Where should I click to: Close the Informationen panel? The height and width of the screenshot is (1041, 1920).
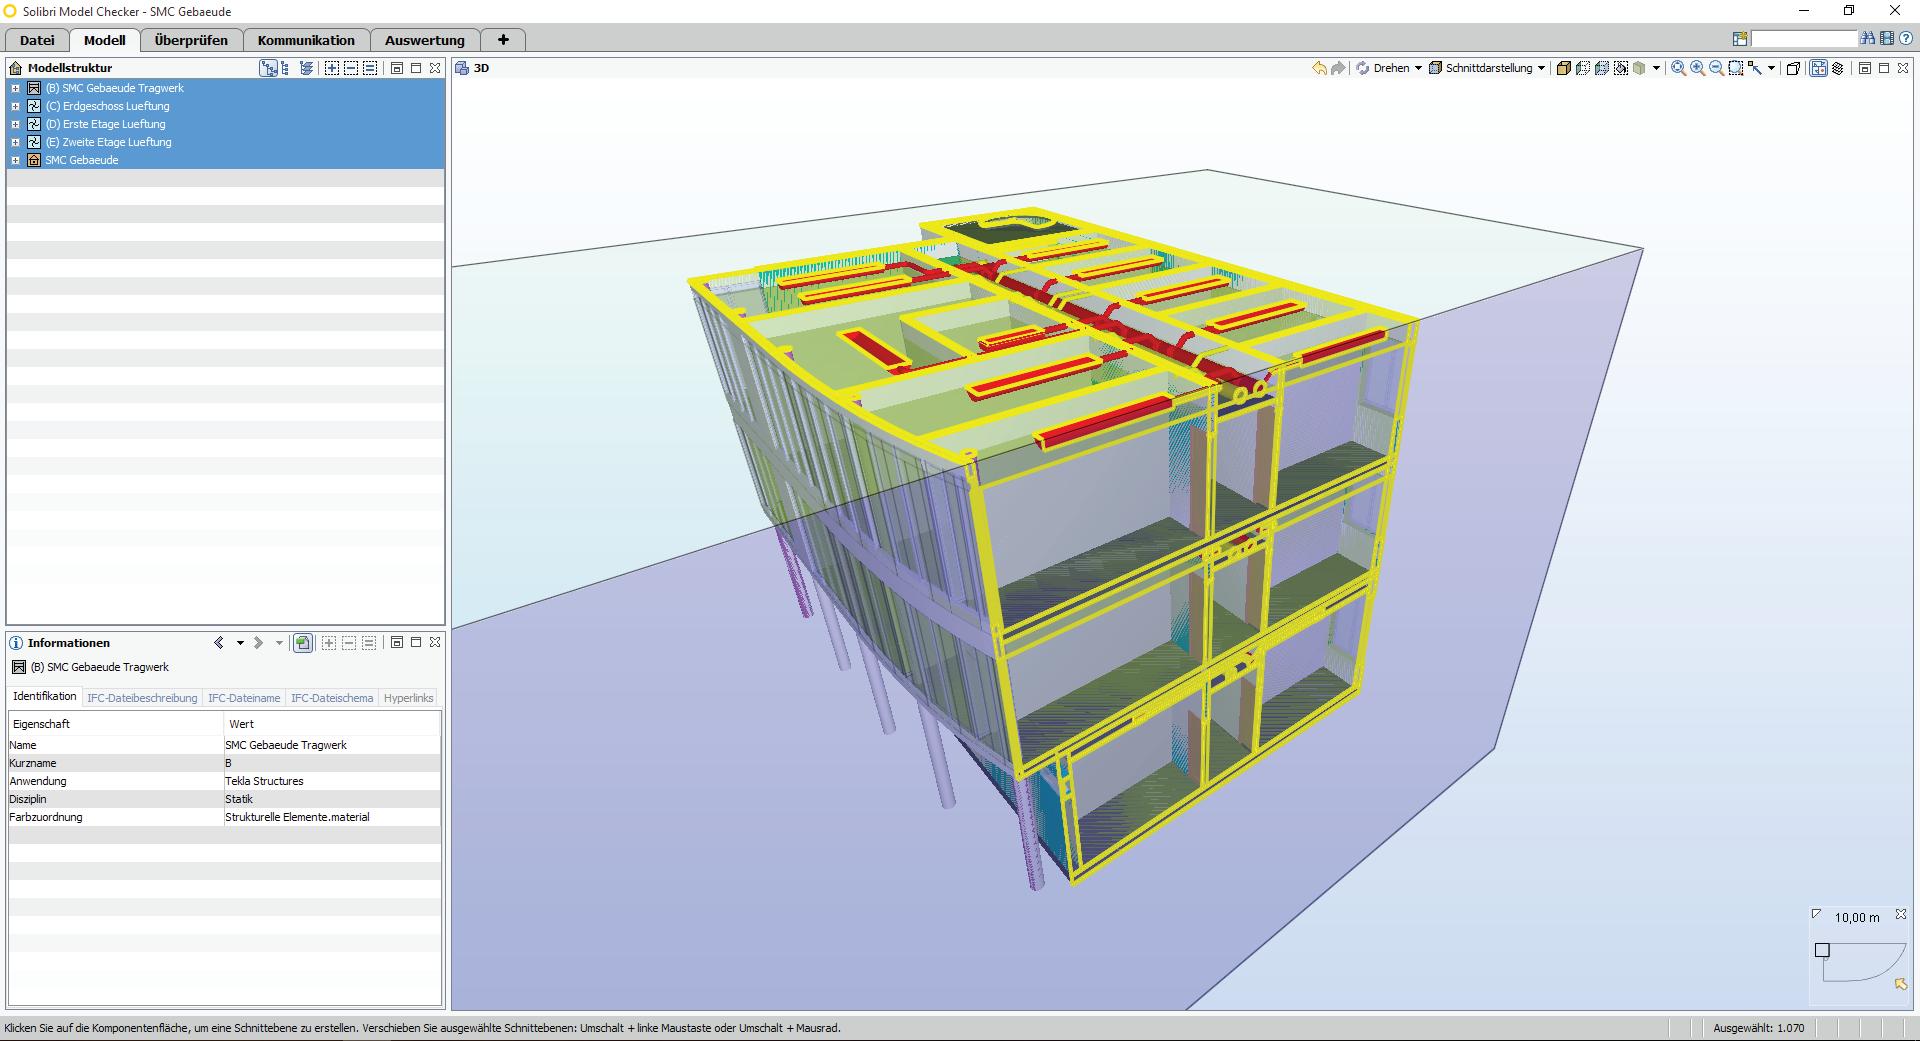click(x=435, y=643)
